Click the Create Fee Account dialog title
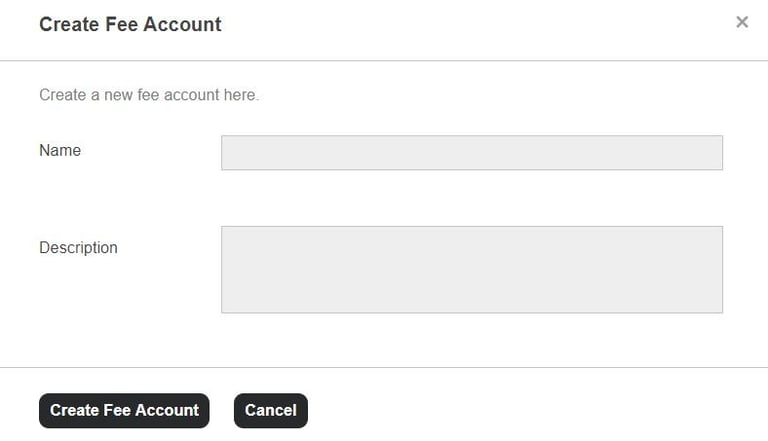The width and height of the screenshot is (768, 441). click(130, 24)
